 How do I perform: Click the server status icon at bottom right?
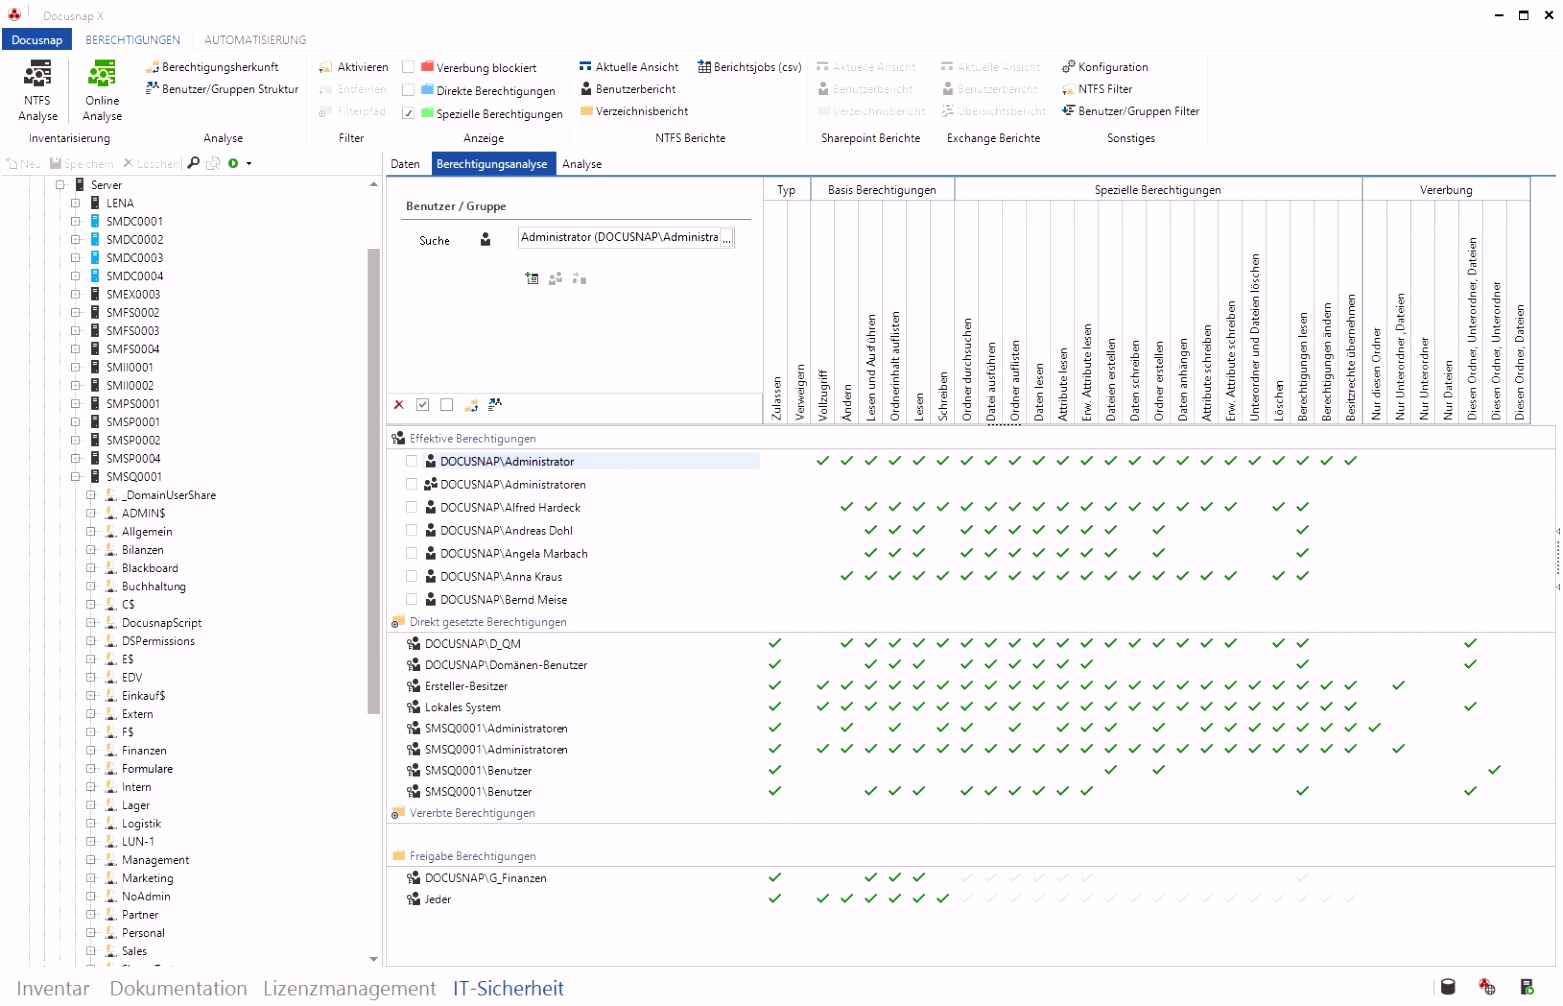tap(1527, 987)
